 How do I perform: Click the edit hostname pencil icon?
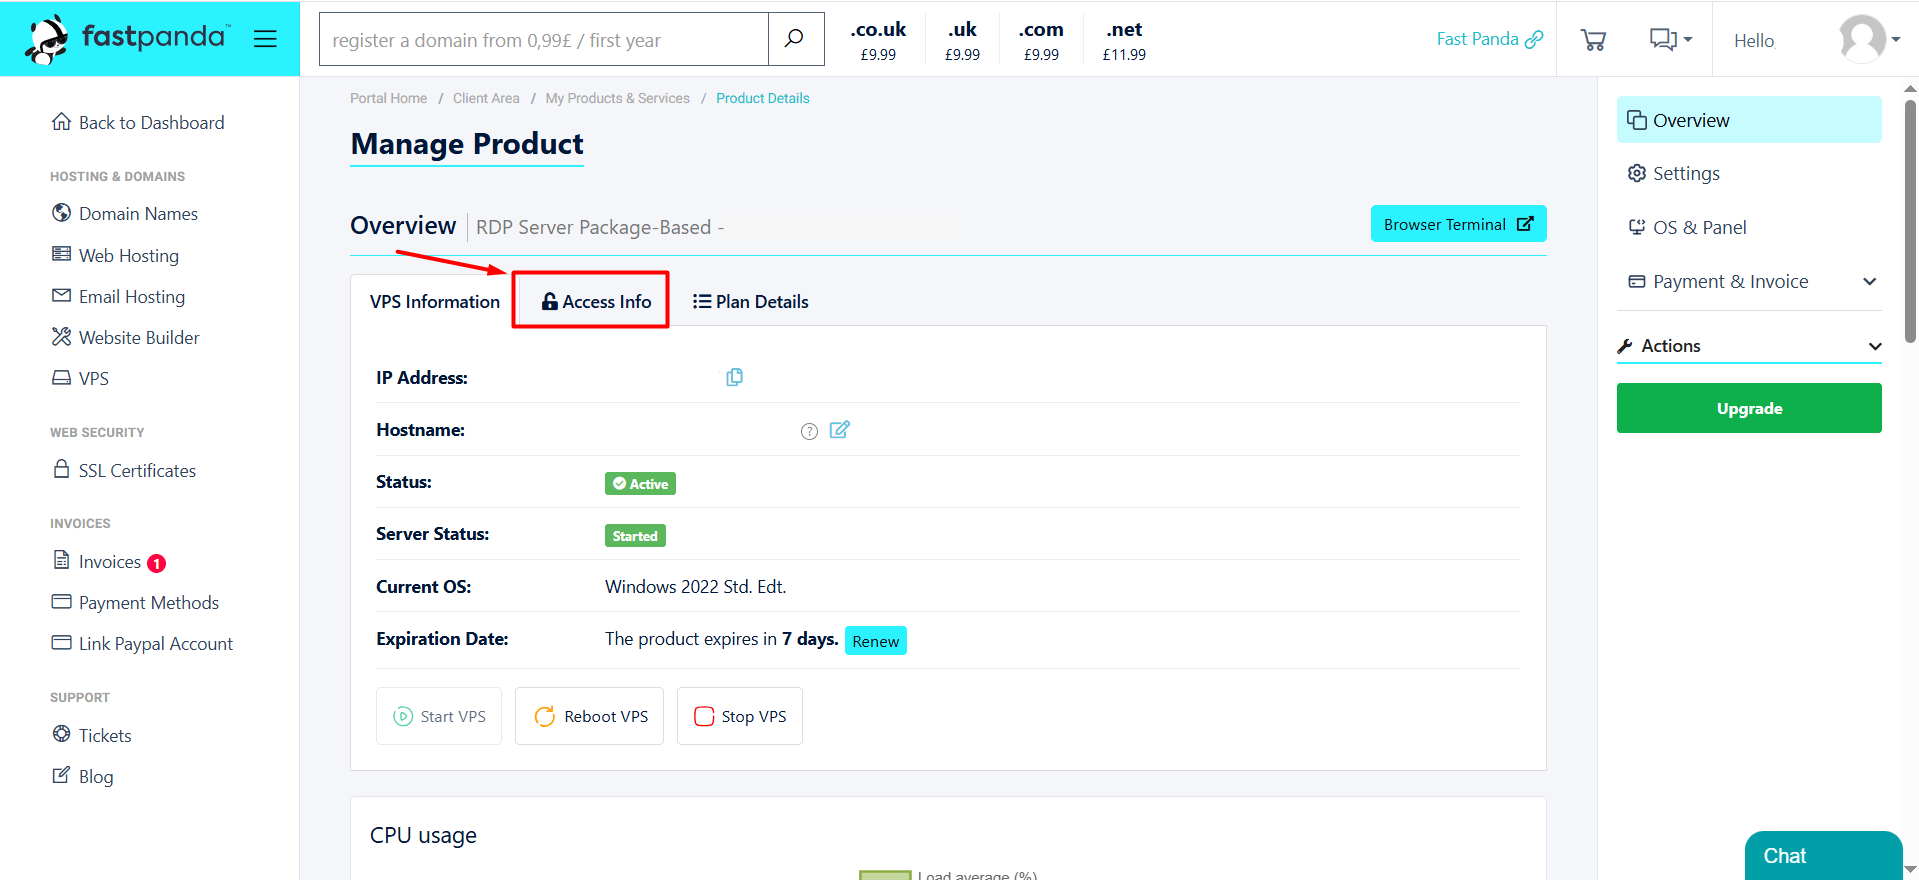point(839,430)
